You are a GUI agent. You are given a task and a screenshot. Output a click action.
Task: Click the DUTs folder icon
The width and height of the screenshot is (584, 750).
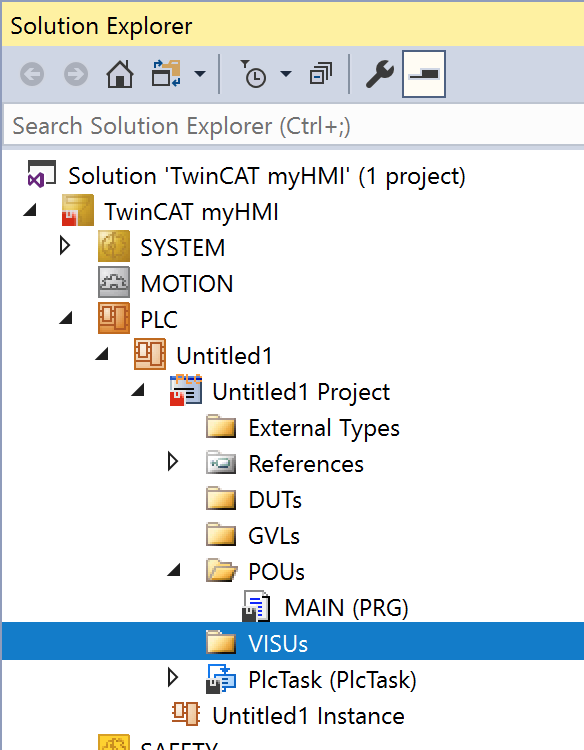tap(221, 498)
